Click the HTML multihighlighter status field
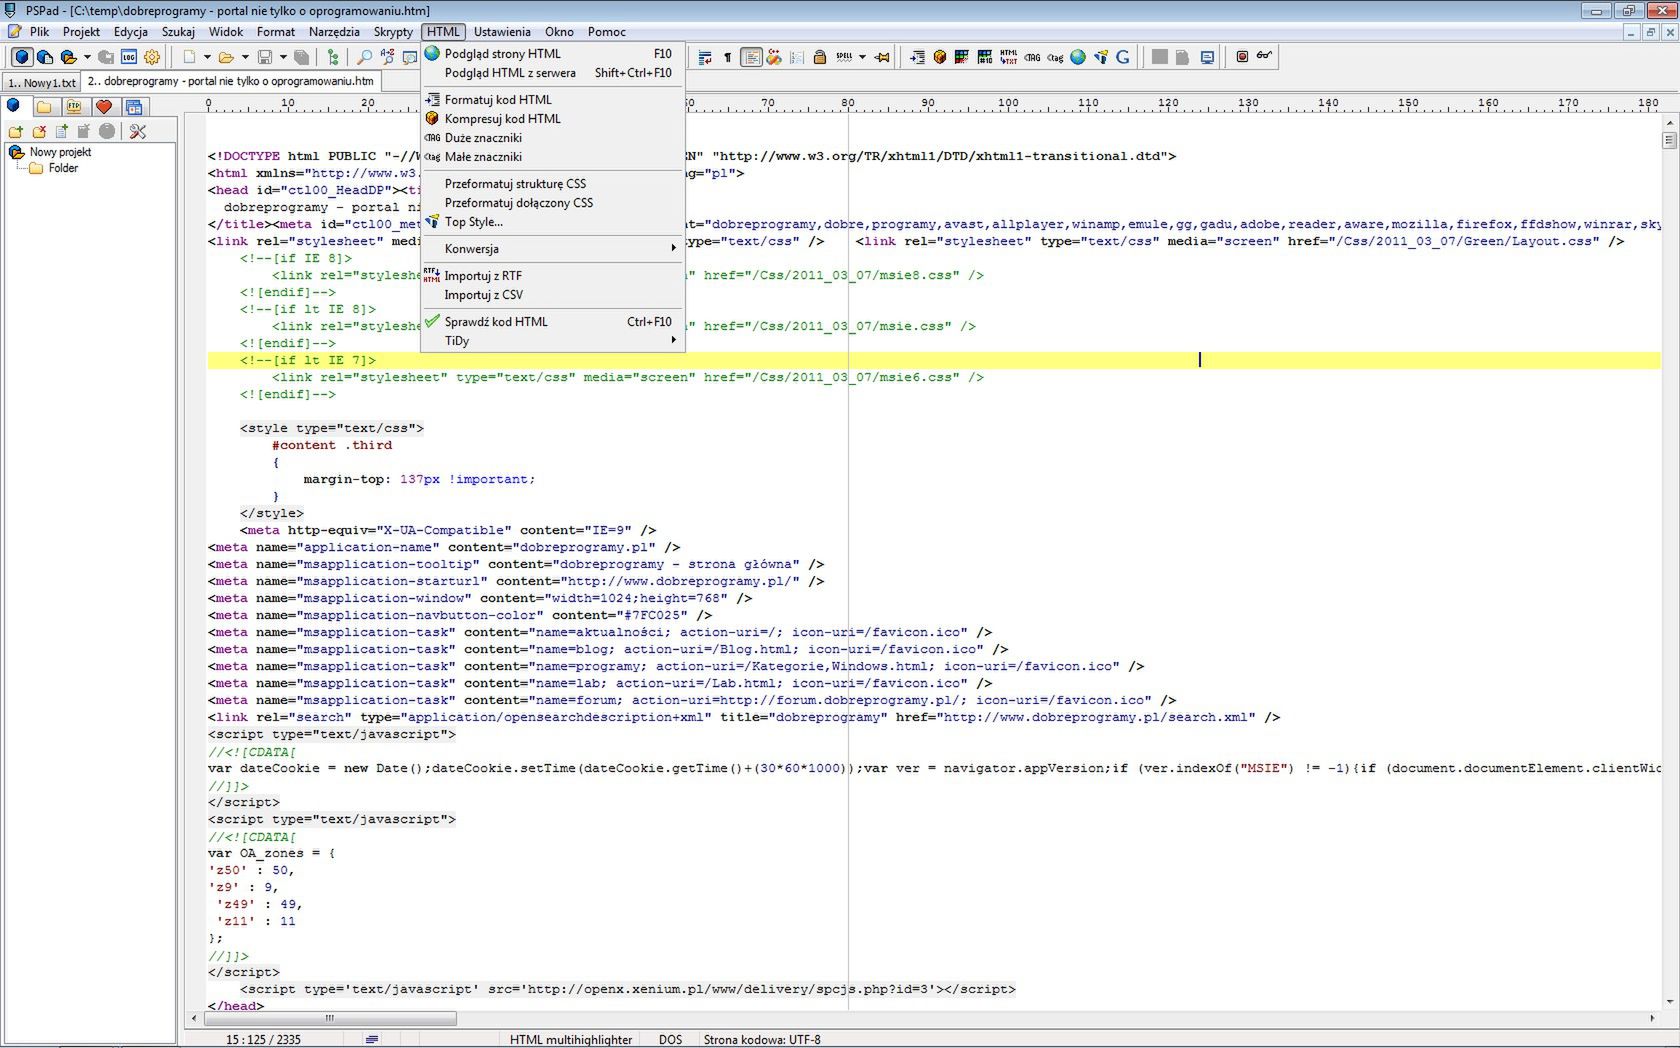This screenshot has height=1048, width=1680. click(571, 1040)
